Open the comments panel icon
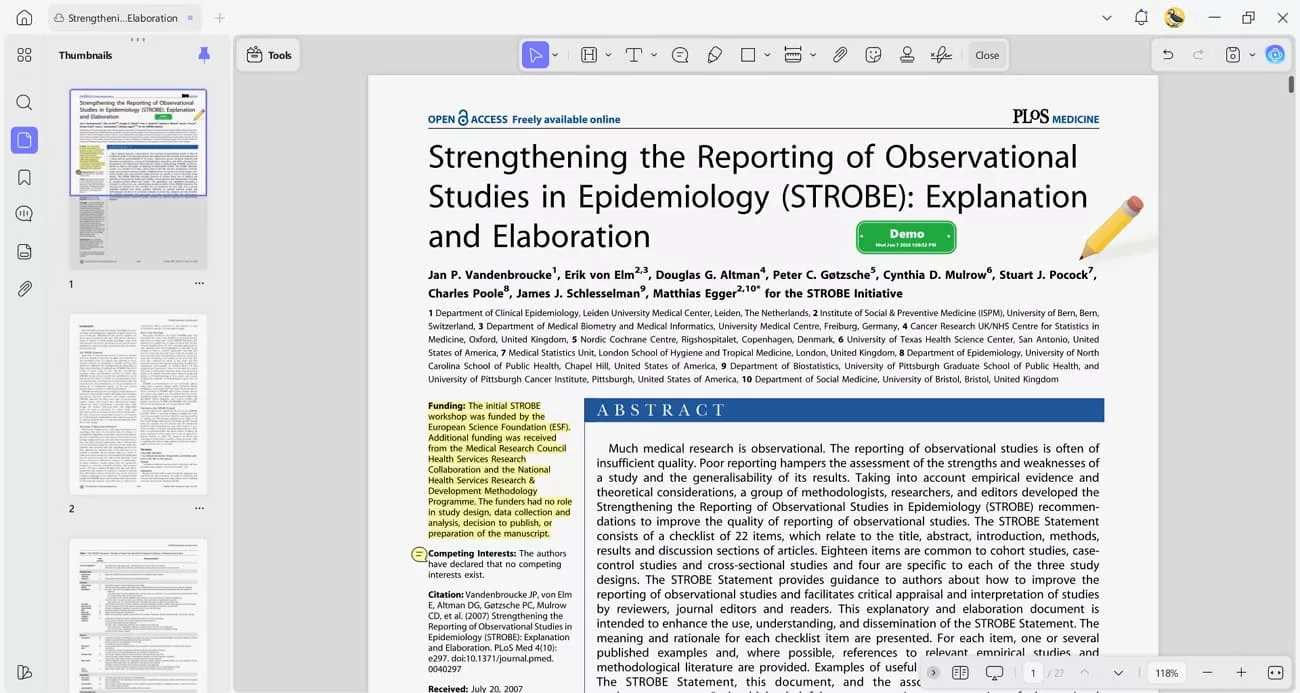1300x693 pixels. click(x=24, y=214)
